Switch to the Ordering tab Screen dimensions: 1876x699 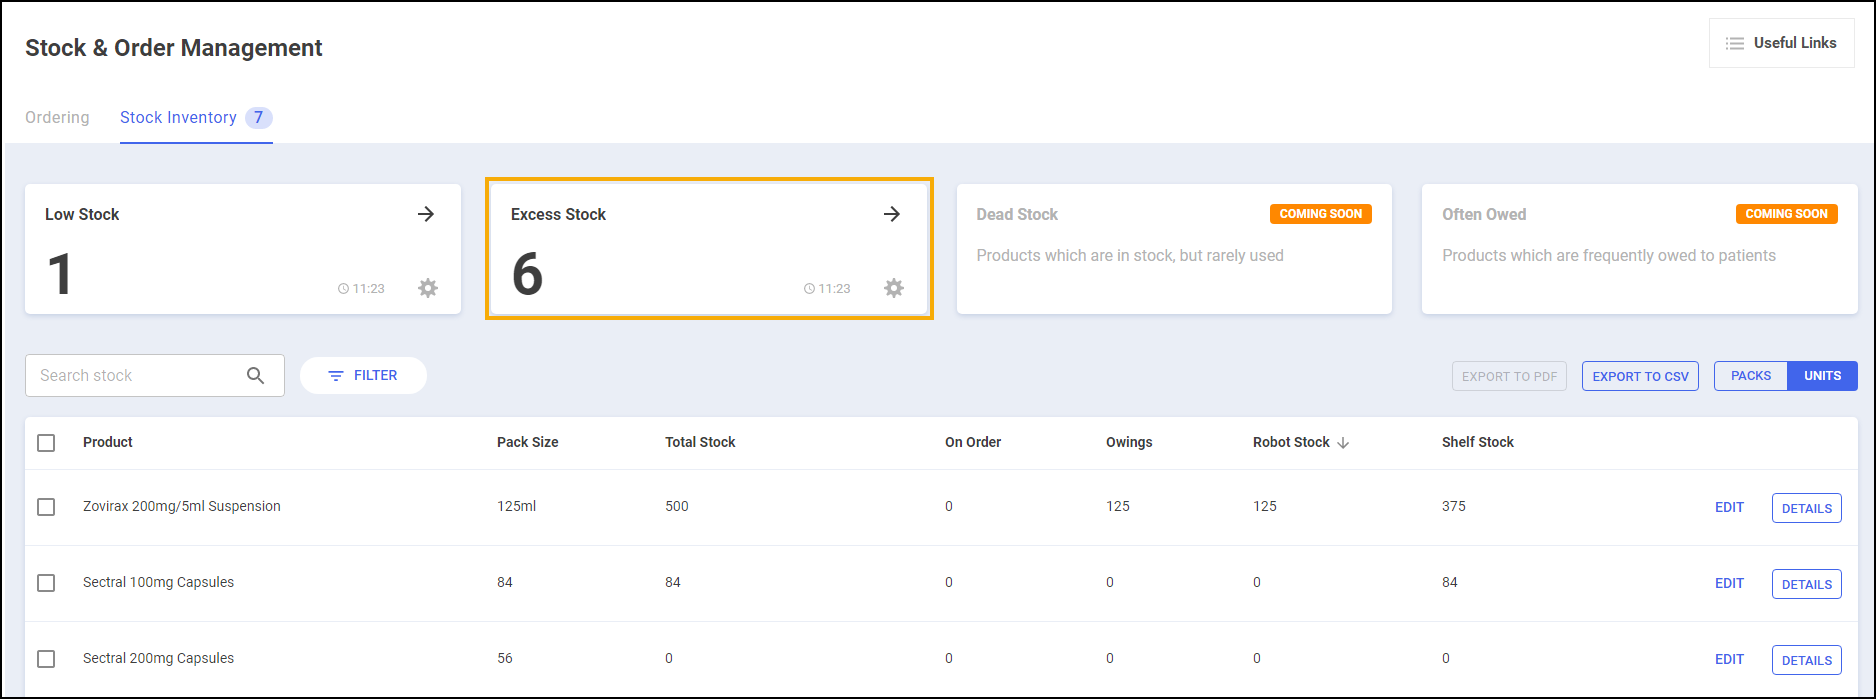coord(57,117)
